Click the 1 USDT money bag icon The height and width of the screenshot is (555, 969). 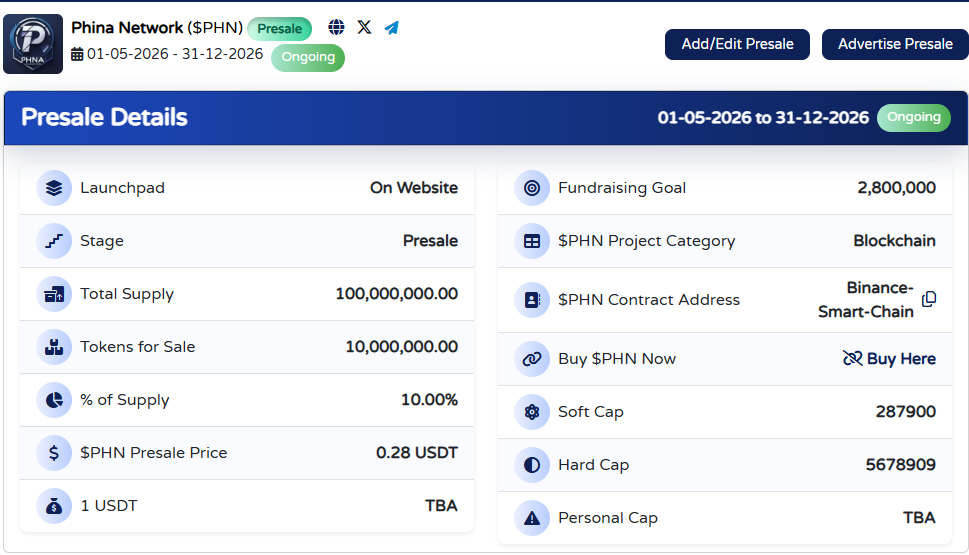(x=54, y=506)
